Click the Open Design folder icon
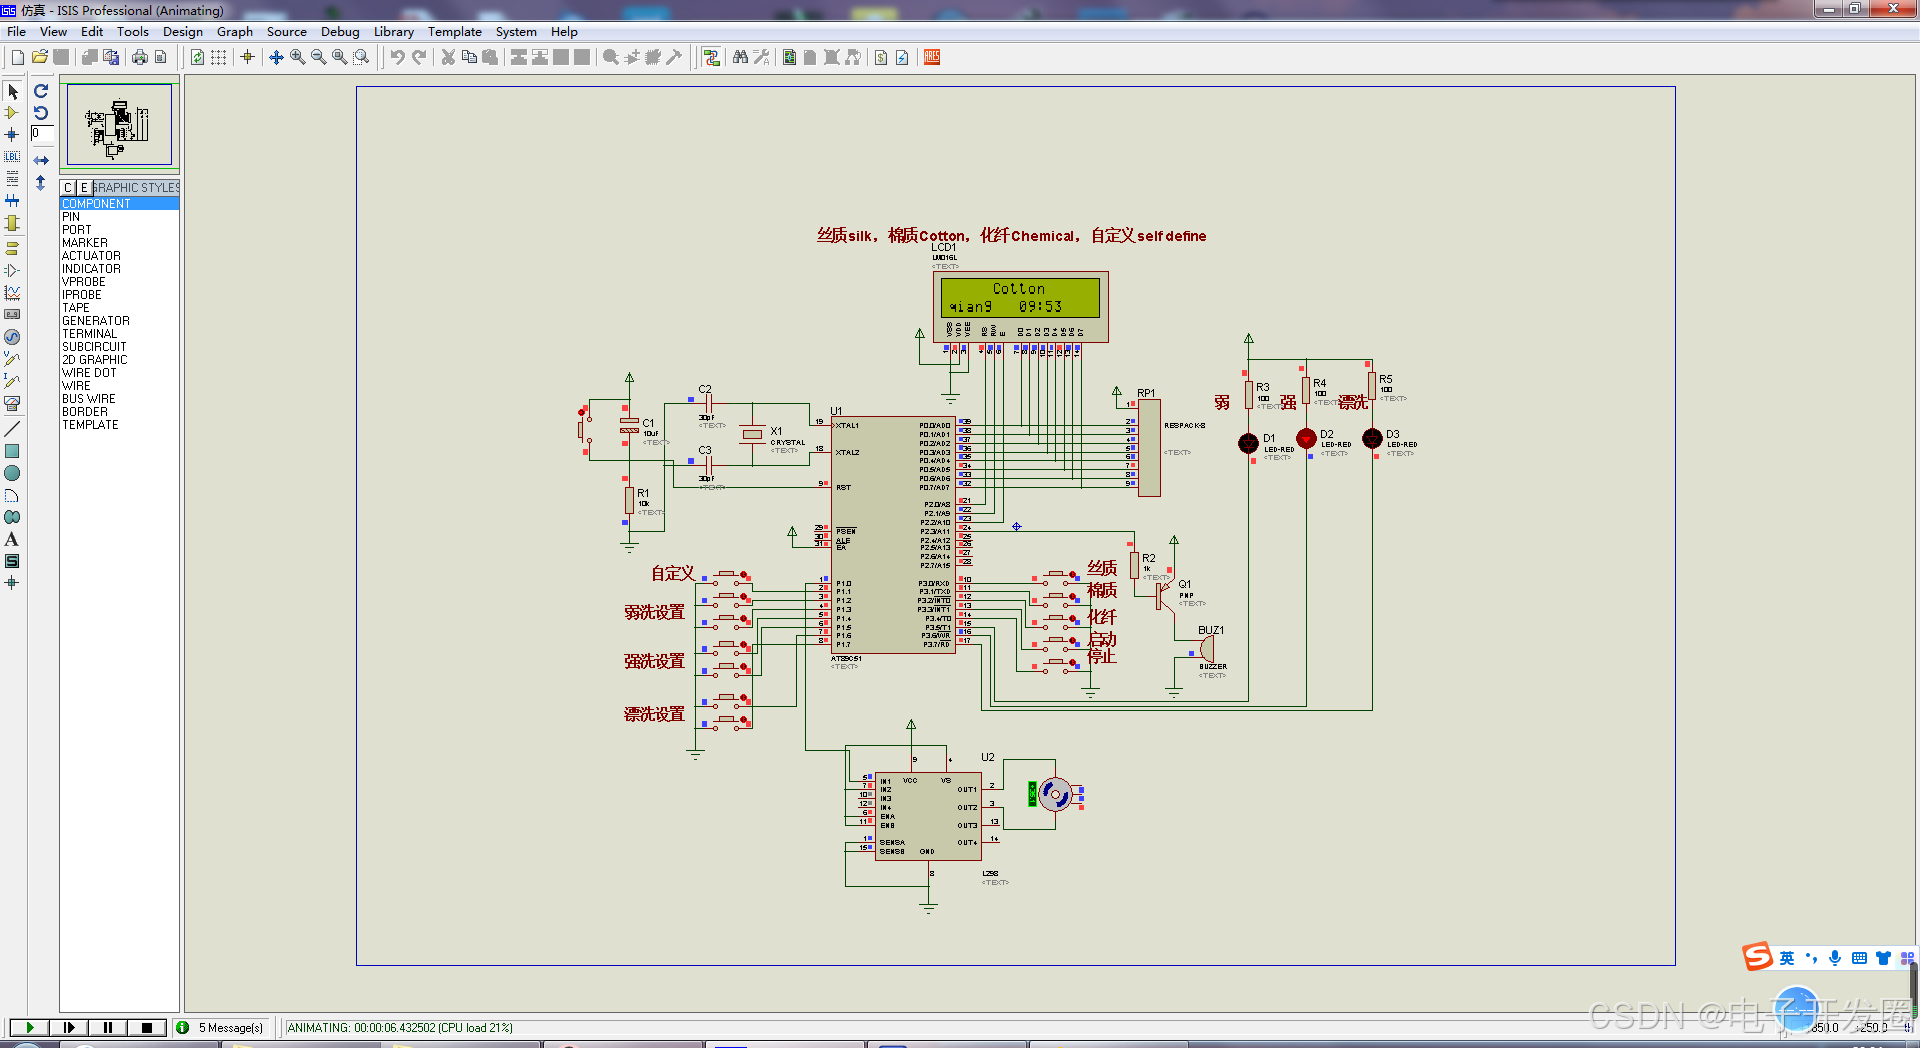The image size is (1920, 1048). pos(39,57)
